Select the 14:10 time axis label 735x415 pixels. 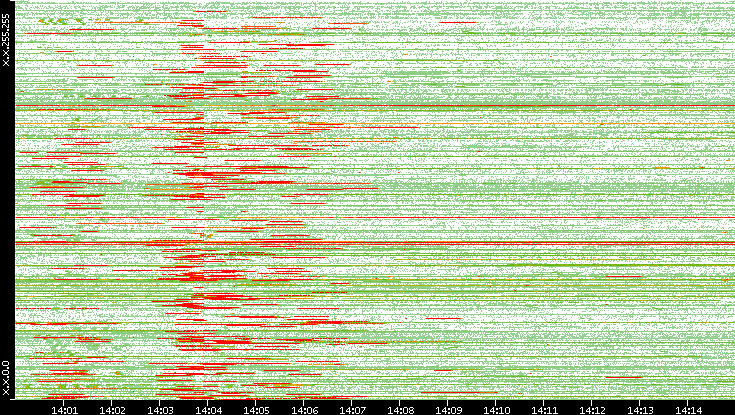[x=495, y=410]
